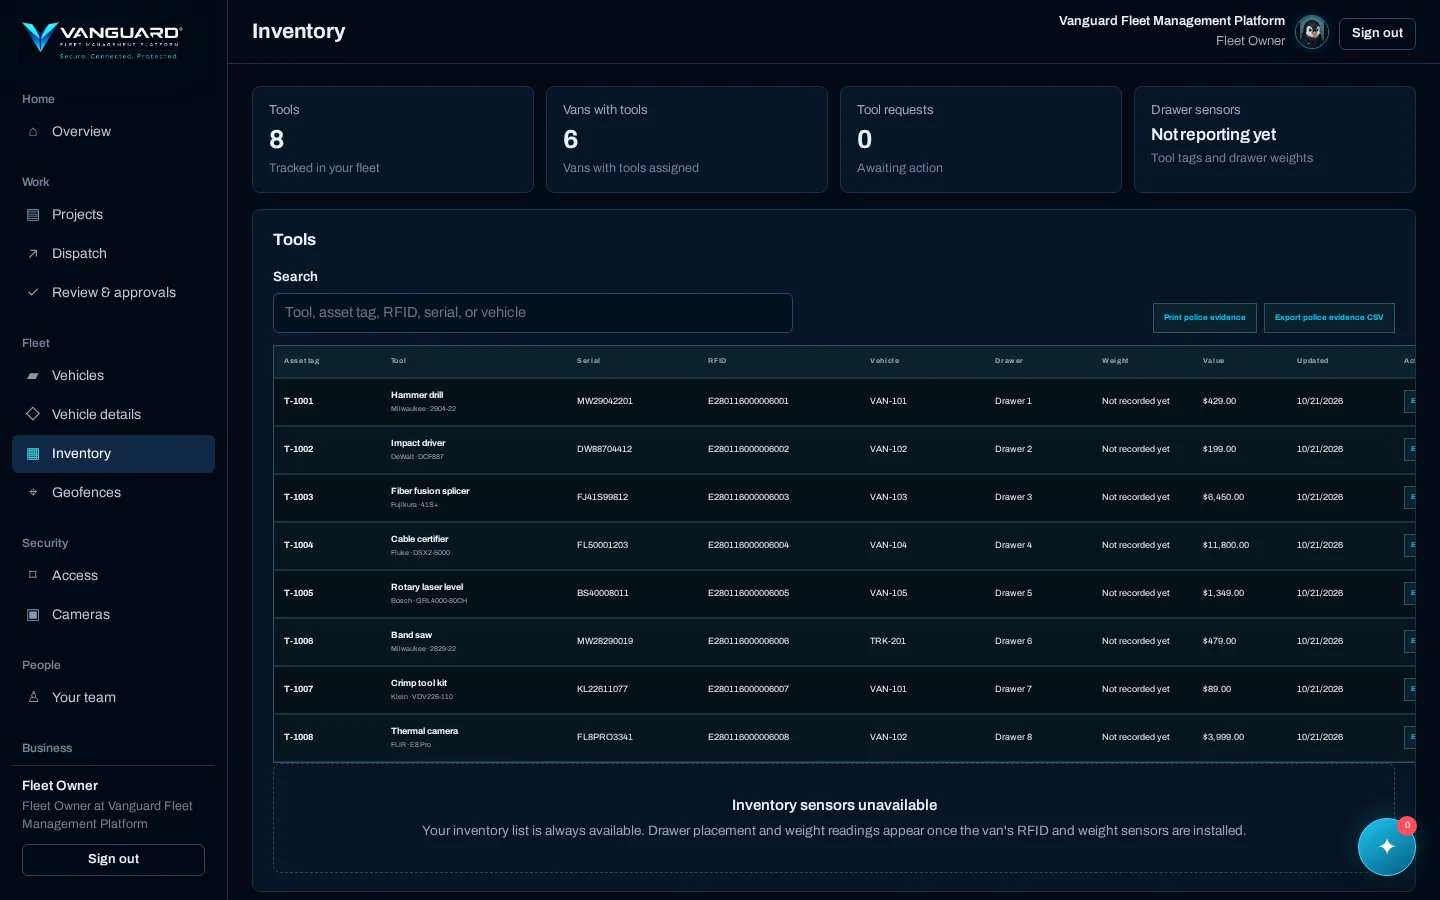
Task: Click the Rotary laser level tool
Action: 427,587
